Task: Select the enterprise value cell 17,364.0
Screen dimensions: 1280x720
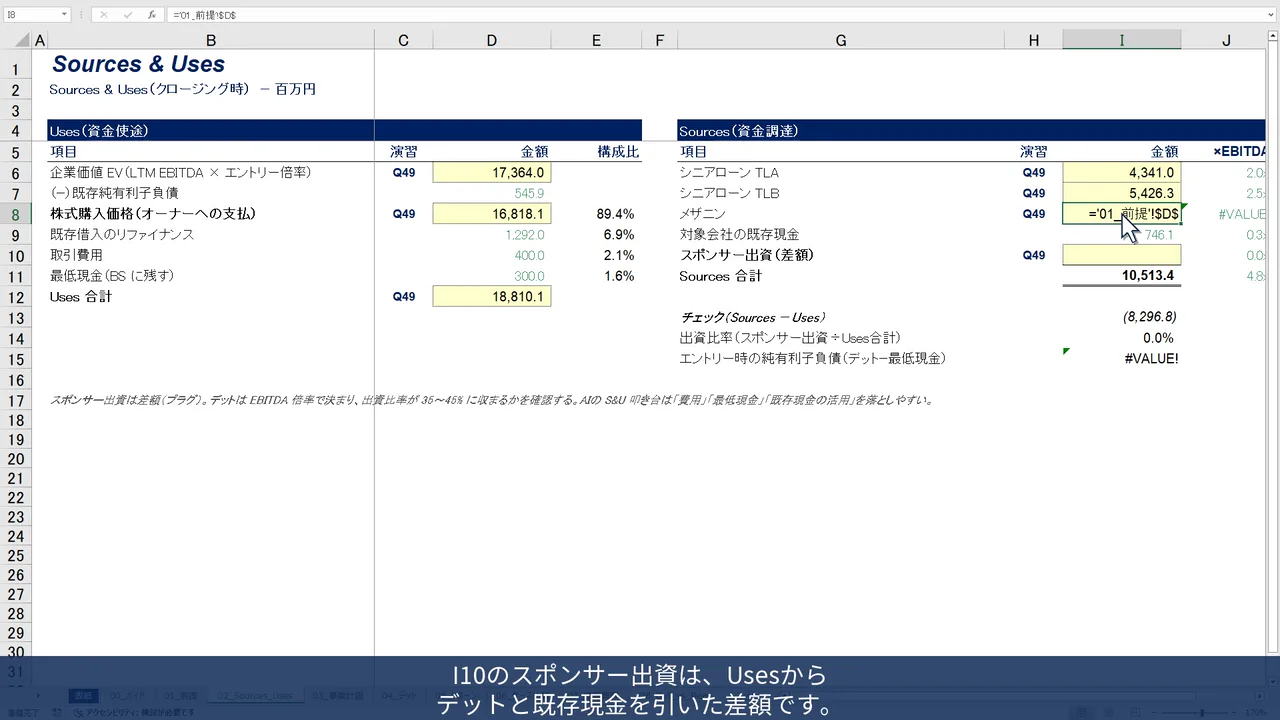Action: click(x=492, y=173)
